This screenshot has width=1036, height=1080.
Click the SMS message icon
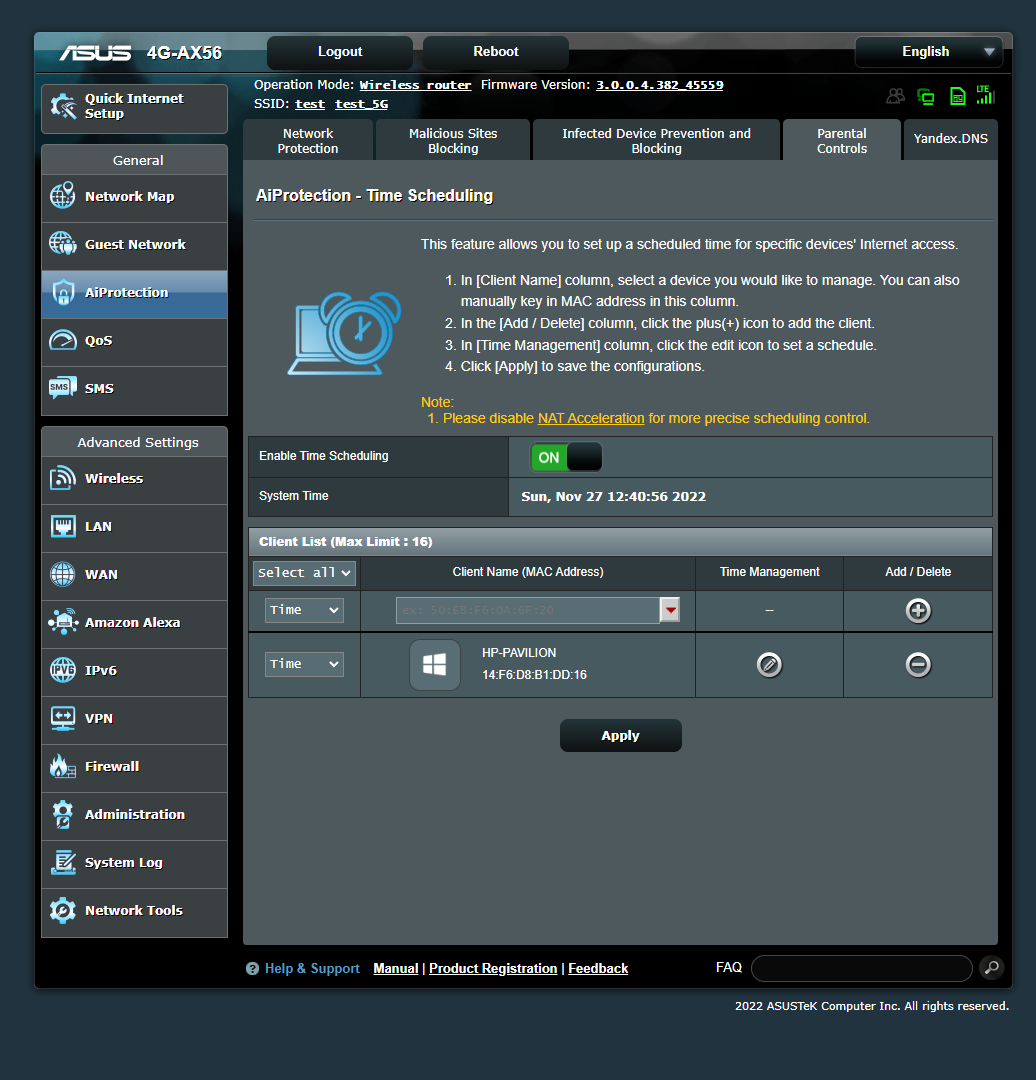coord(63,387)
